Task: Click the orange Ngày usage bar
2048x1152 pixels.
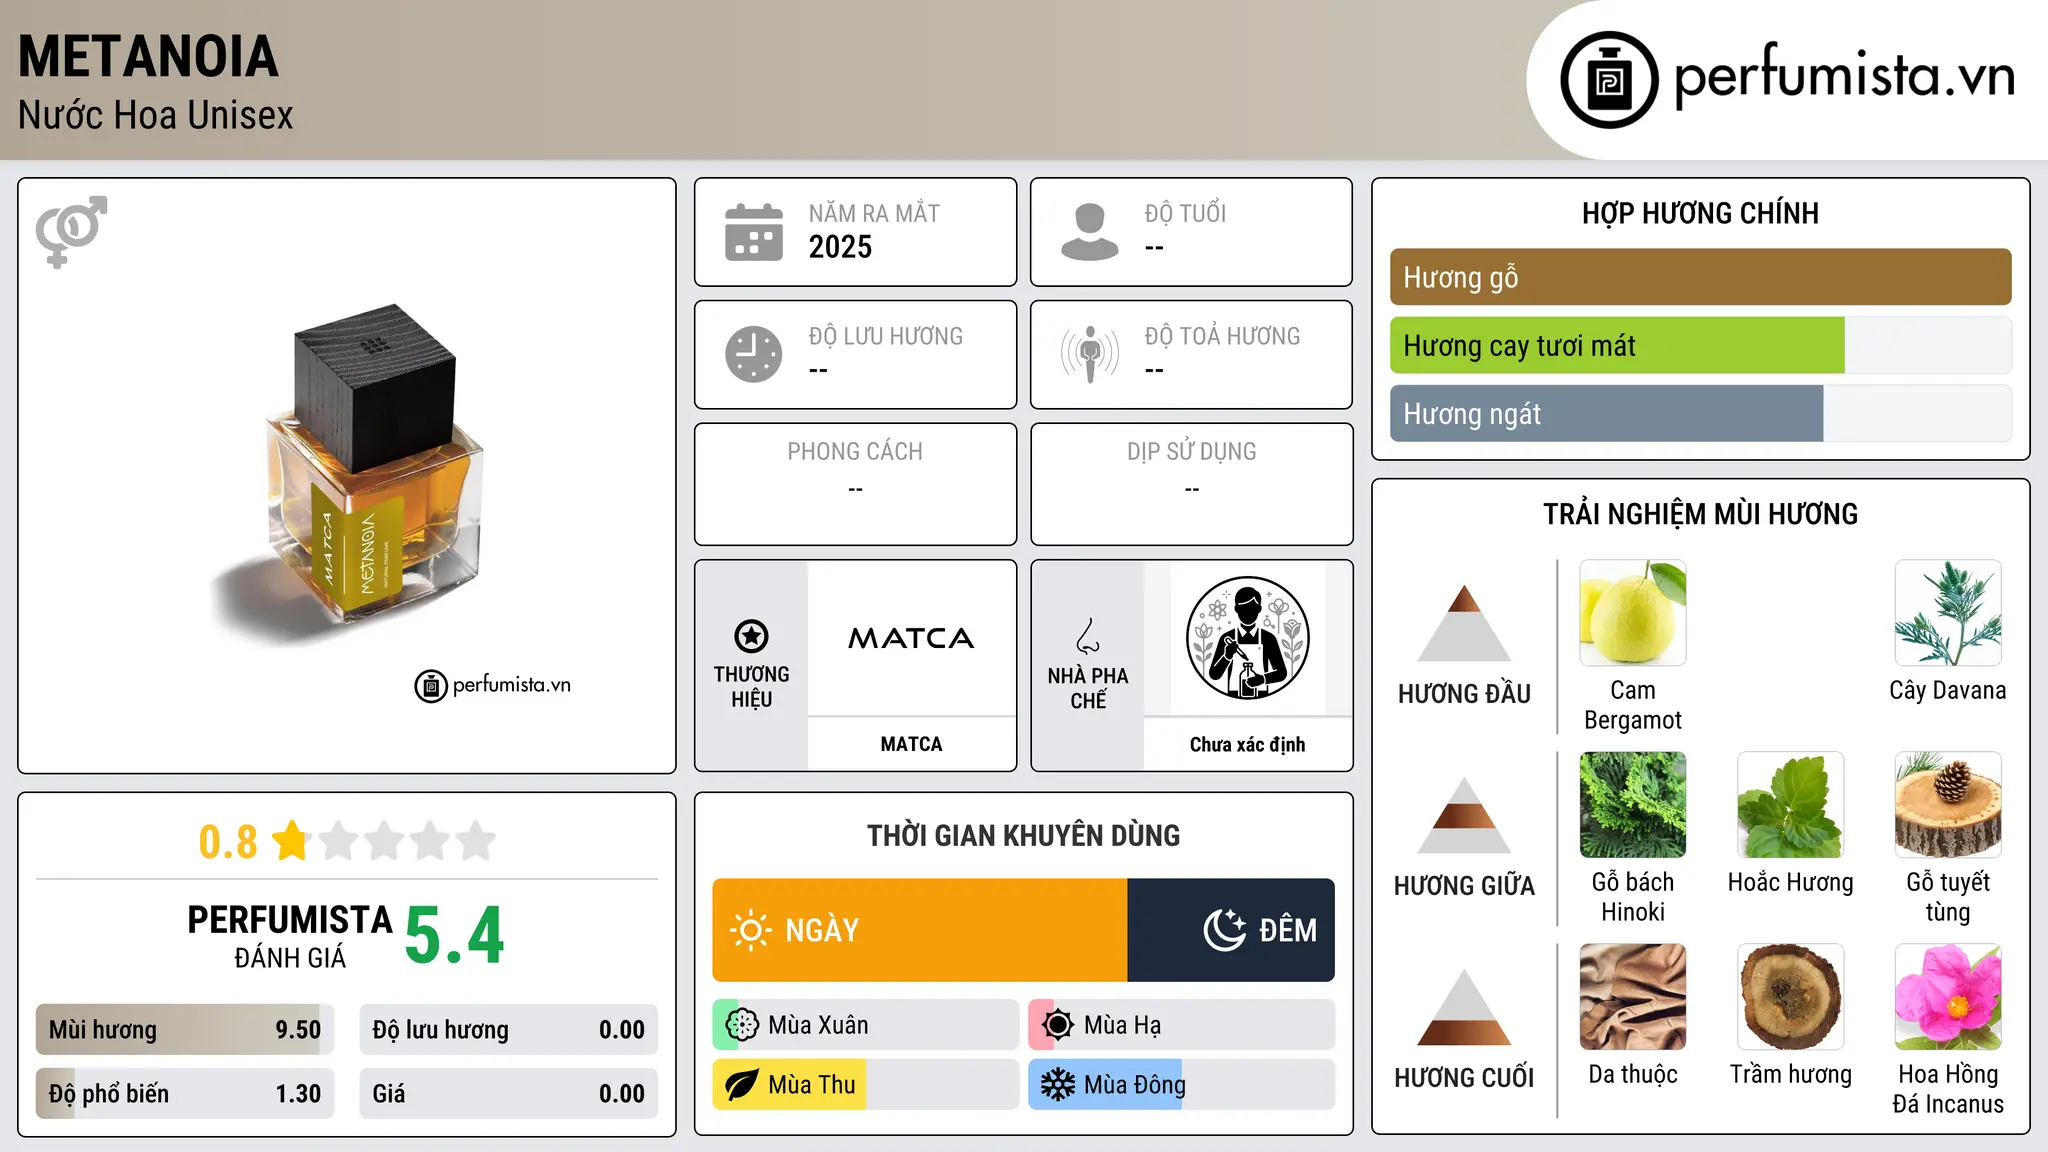Action: point(920,930)
